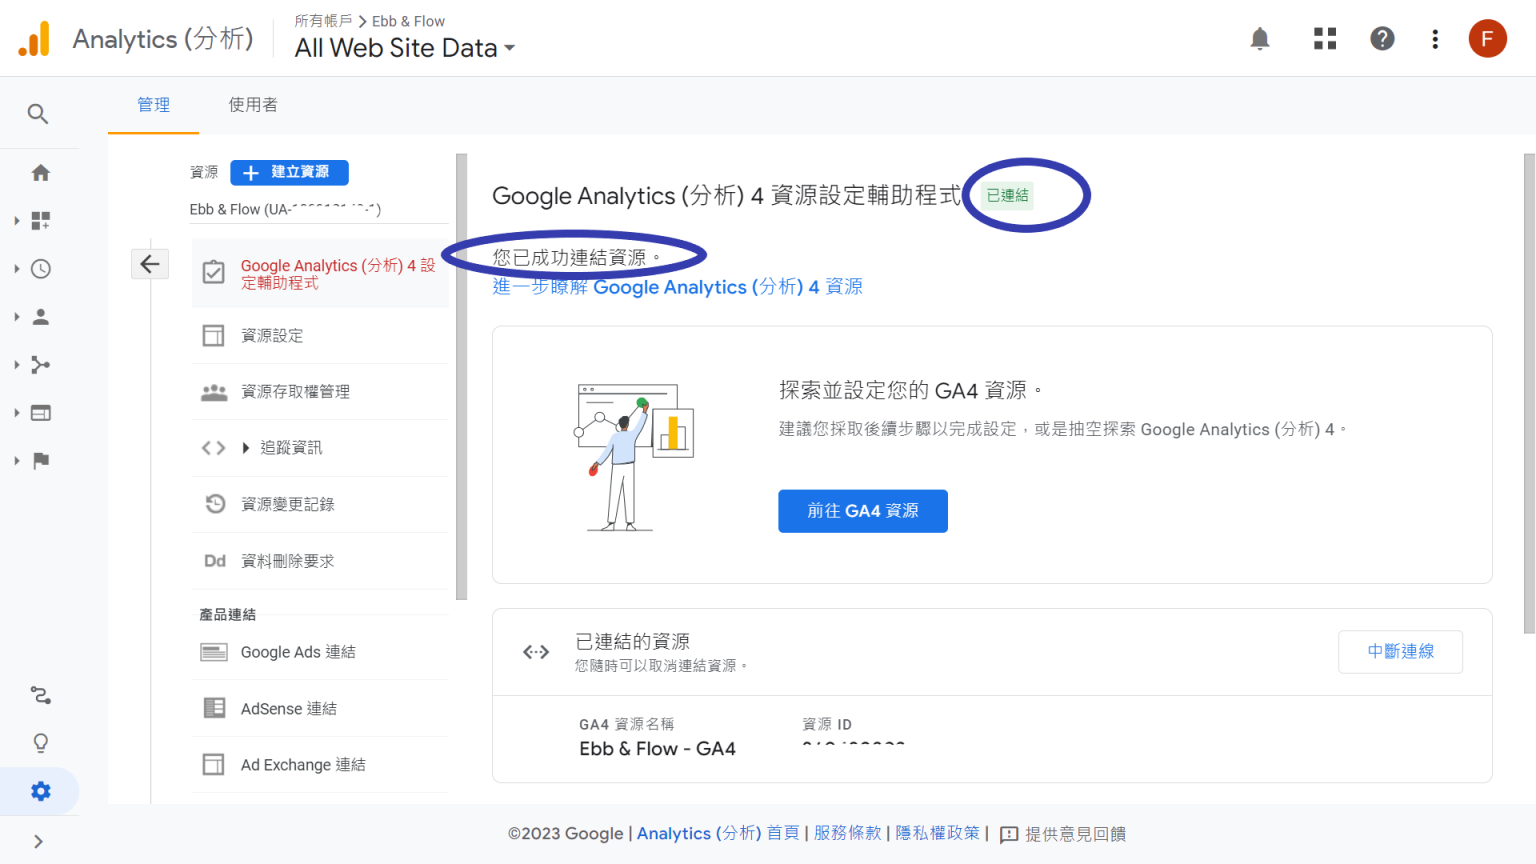Screen dimensions: 1536x864
Task: Switch to the 管理 tab
Action: pyautogui.click(x=153, y=105)
